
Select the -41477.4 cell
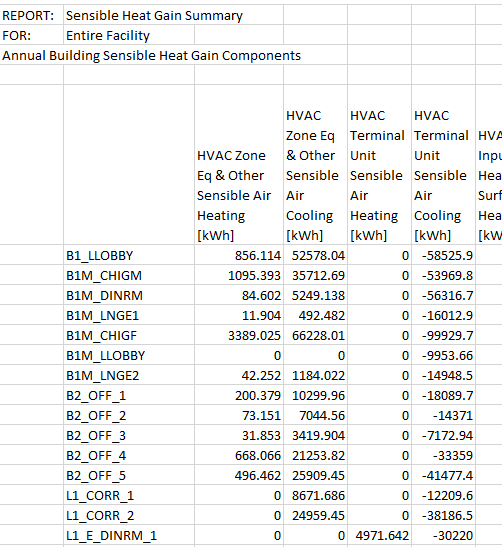click(x=443, y=475)
